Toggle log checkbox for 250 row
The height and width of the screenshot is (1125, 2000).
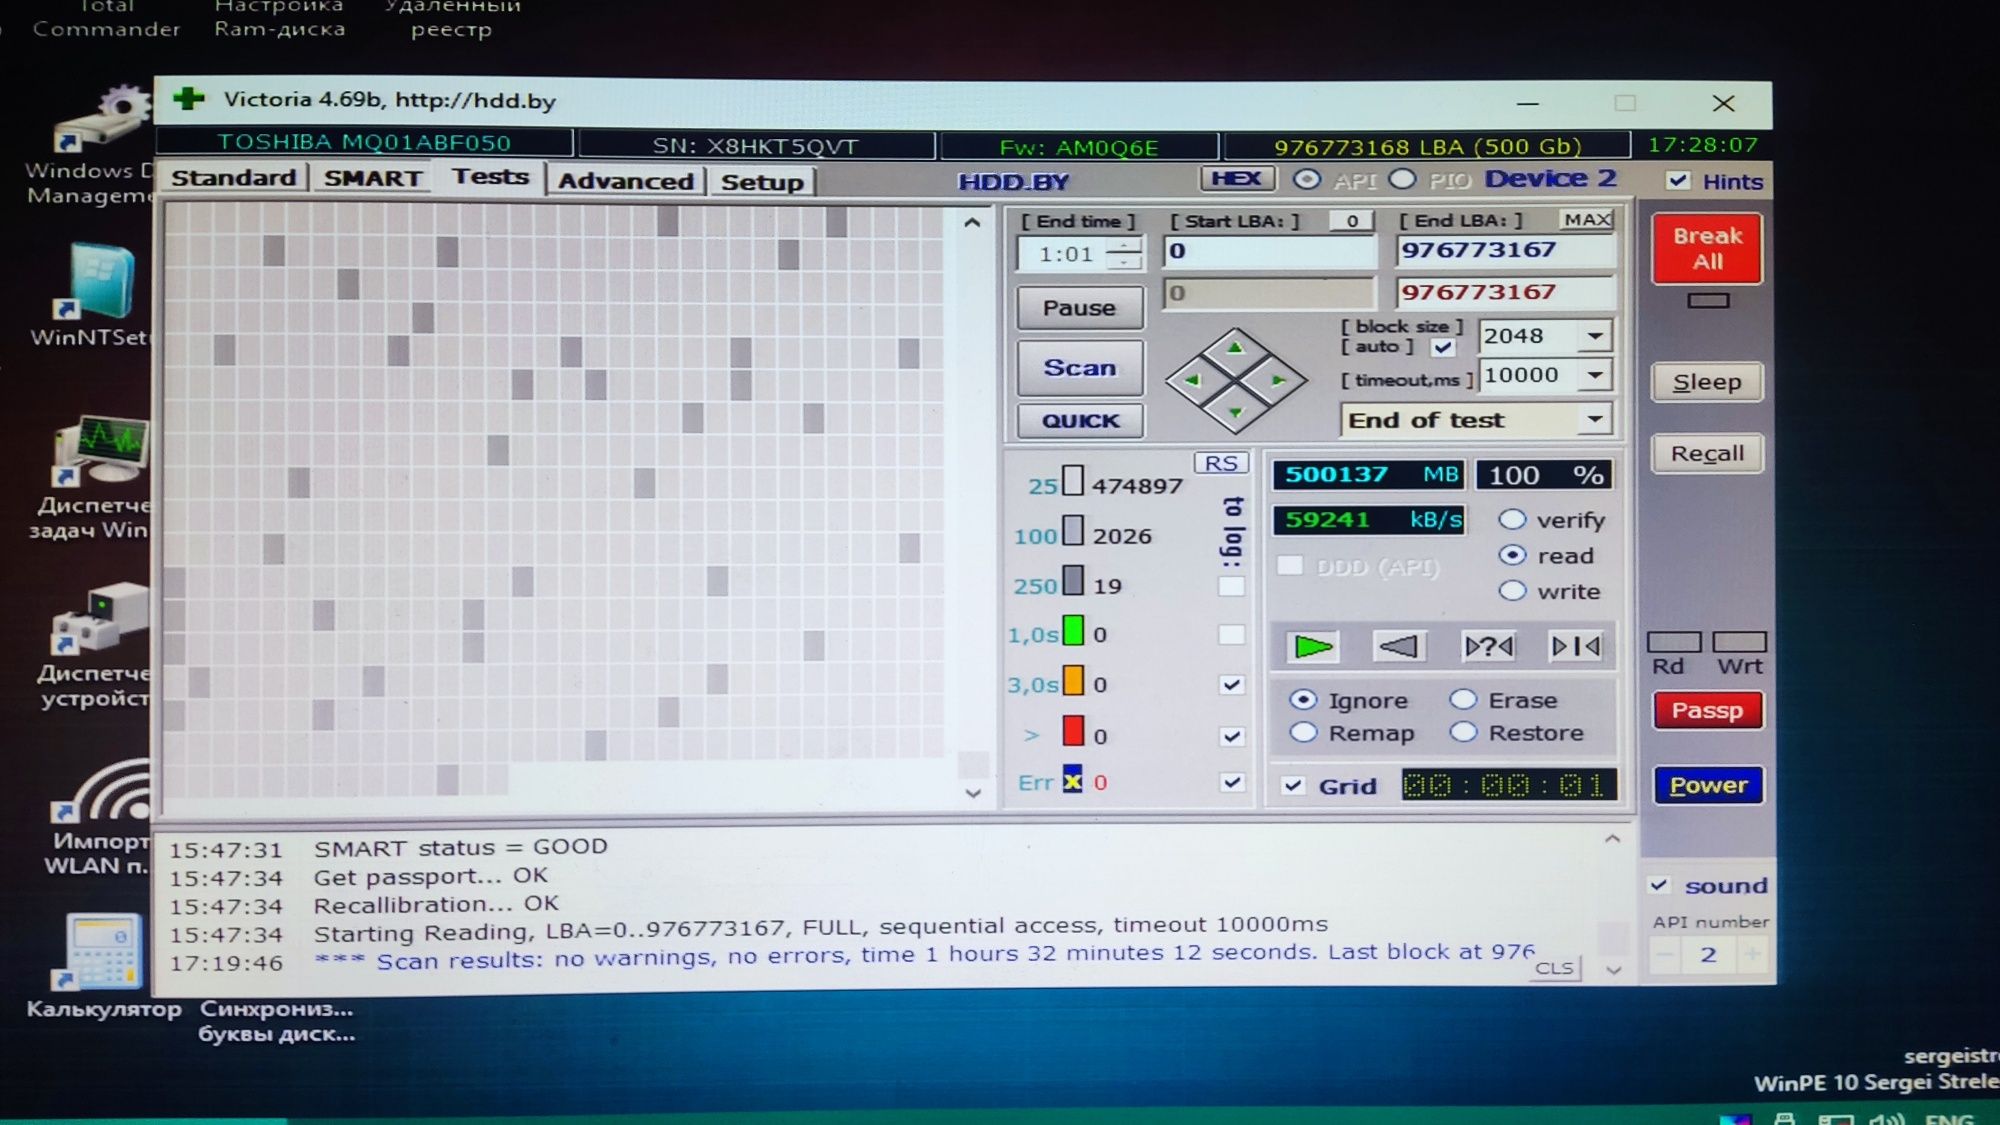[x=1232, y=586]
